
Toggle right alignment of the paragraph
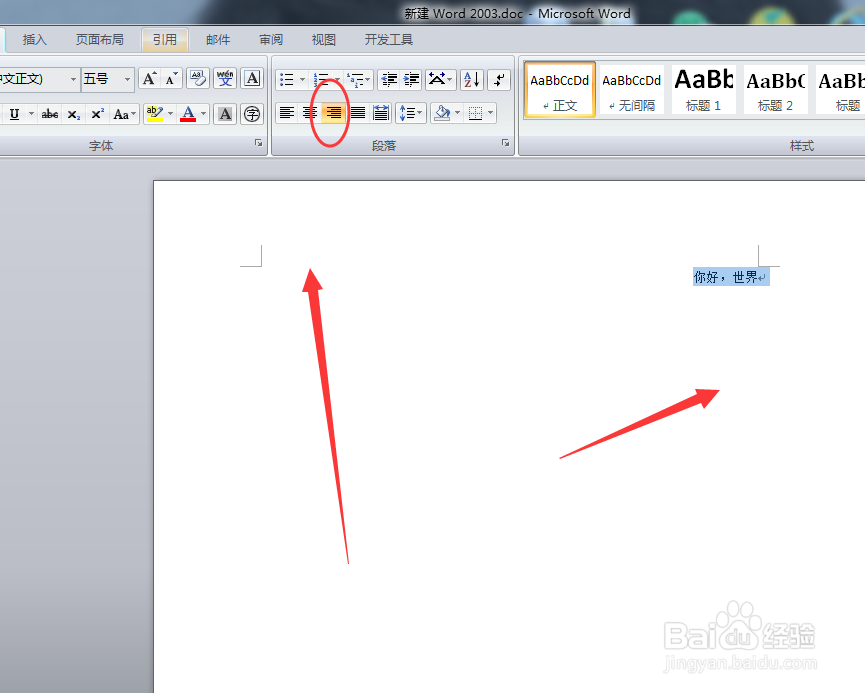334,113
